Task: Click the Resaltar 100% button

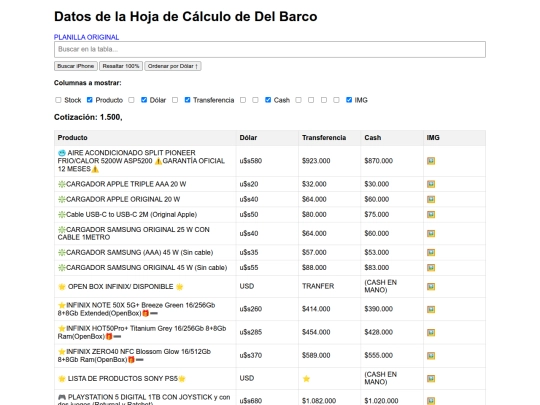Action: (x=121, y=66)
